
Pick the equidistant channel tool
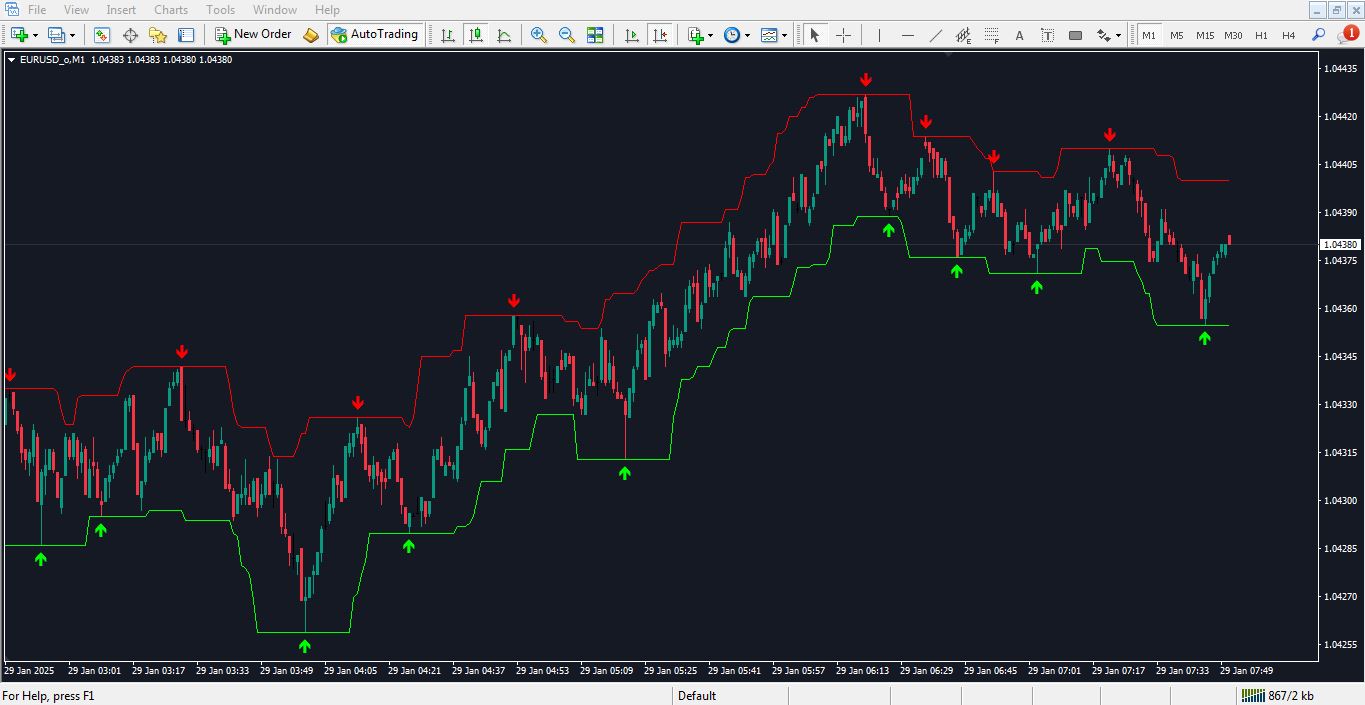[963, 35]
